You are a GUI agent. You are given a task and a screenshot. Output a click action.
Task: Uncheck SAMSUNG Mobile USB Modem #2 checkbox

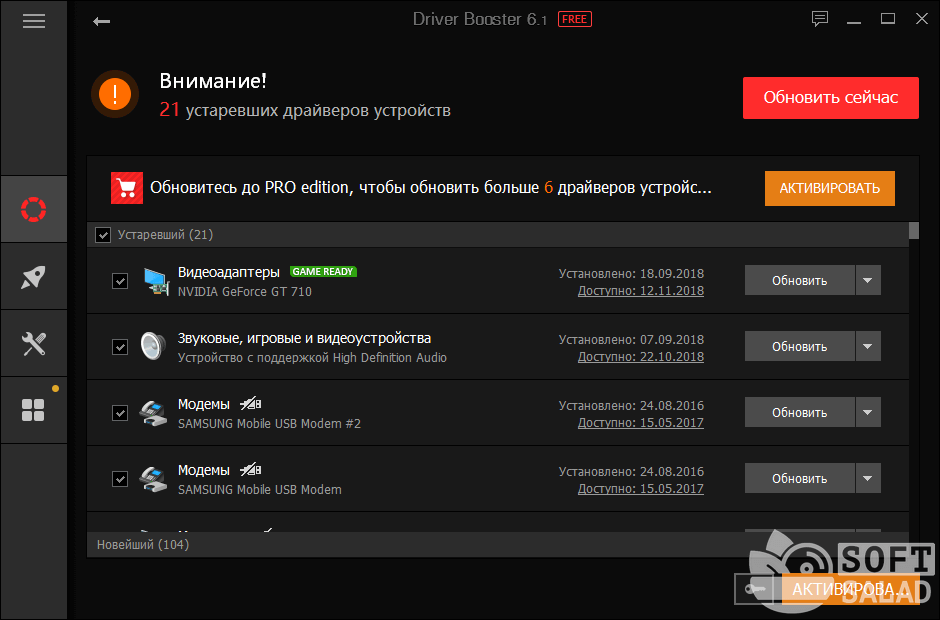[x=120, y=413]
